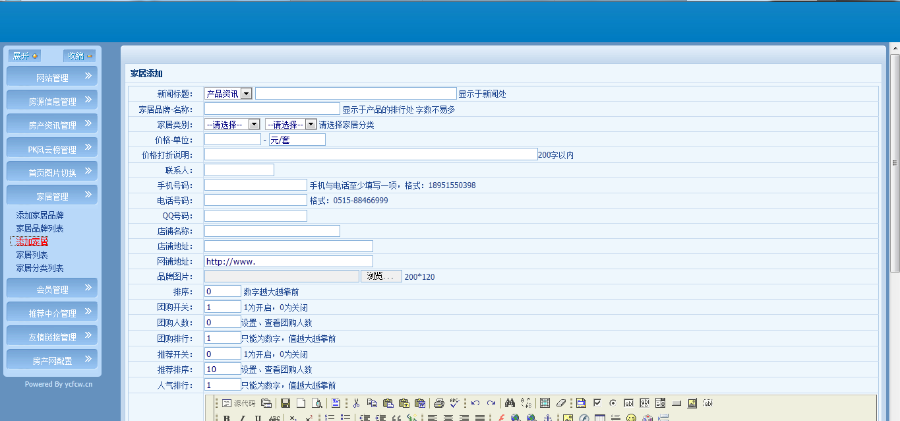This screenshot has width=900, height=421.
Task: Open the second 请选择 subcategory dropdown
Action: pos(291,124)
